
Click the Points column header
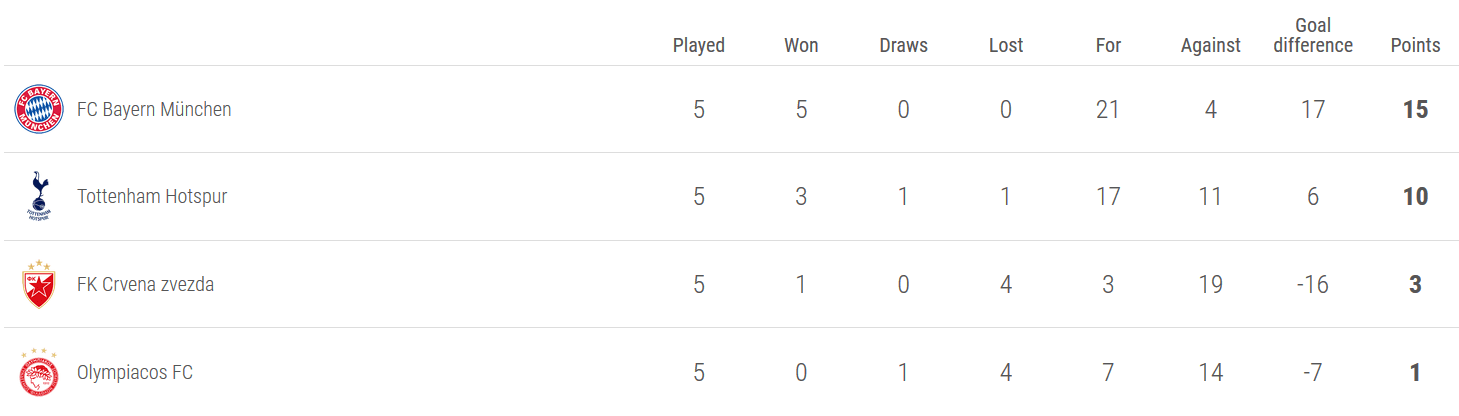(1415, 45)
